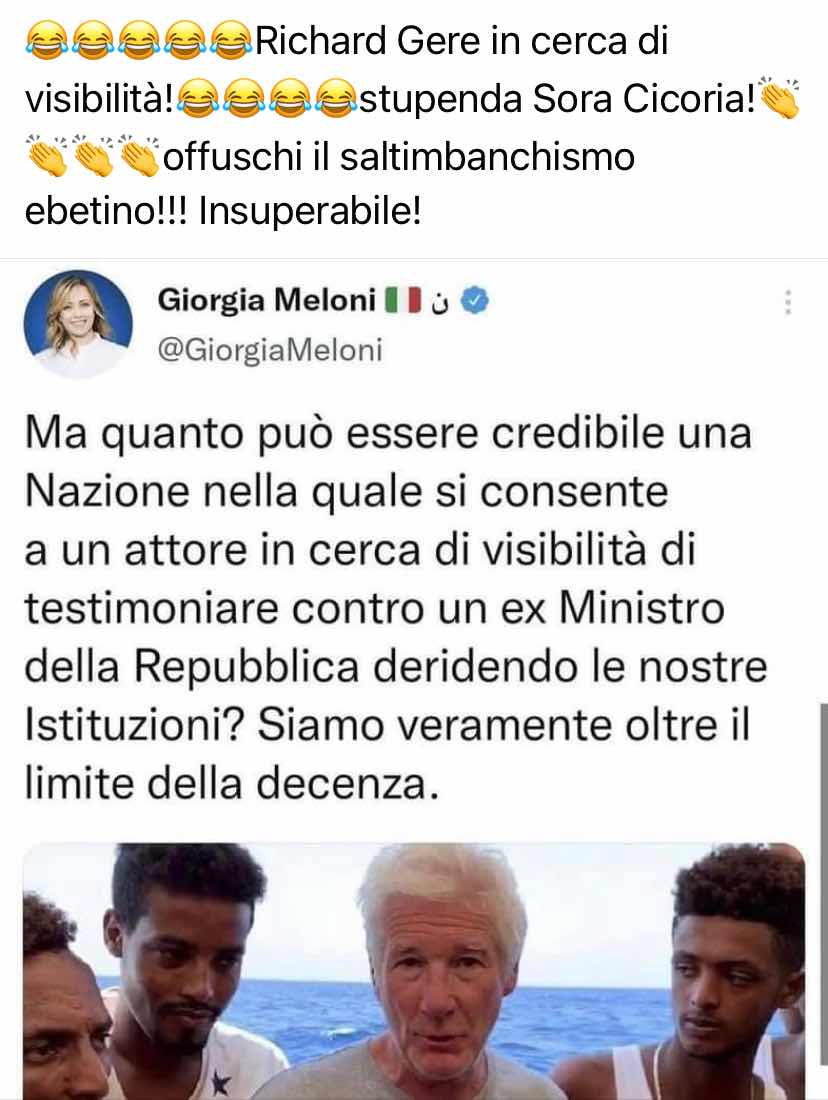The height and width of the screenshot is (1100, 828).
Task: Open the three-dot tweet options menu
Action: coord(788,302)
